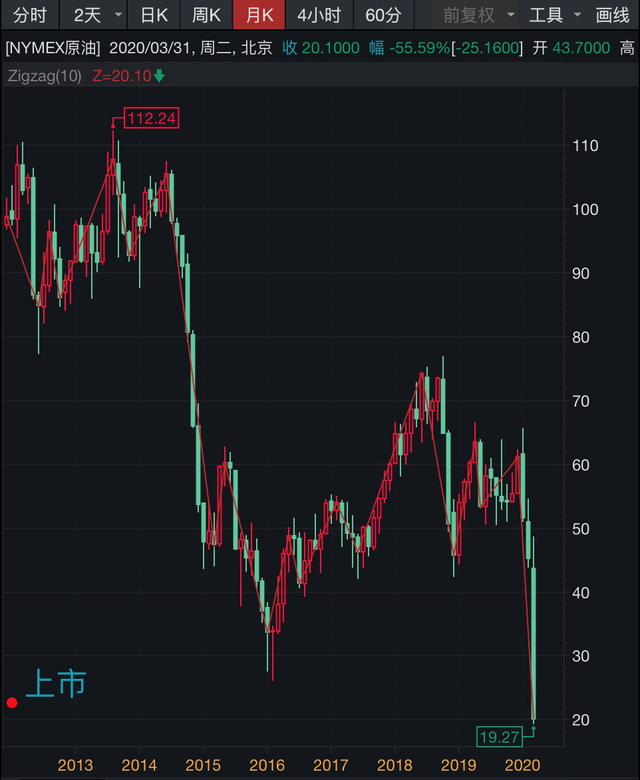
Task: Click the [NYMEX原油] symbol name
Action: point(53,48)
